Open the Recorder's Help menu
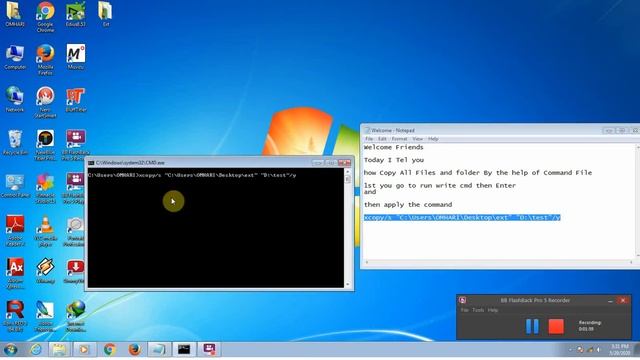Screen dimensions: 640x360 [493, 310]
